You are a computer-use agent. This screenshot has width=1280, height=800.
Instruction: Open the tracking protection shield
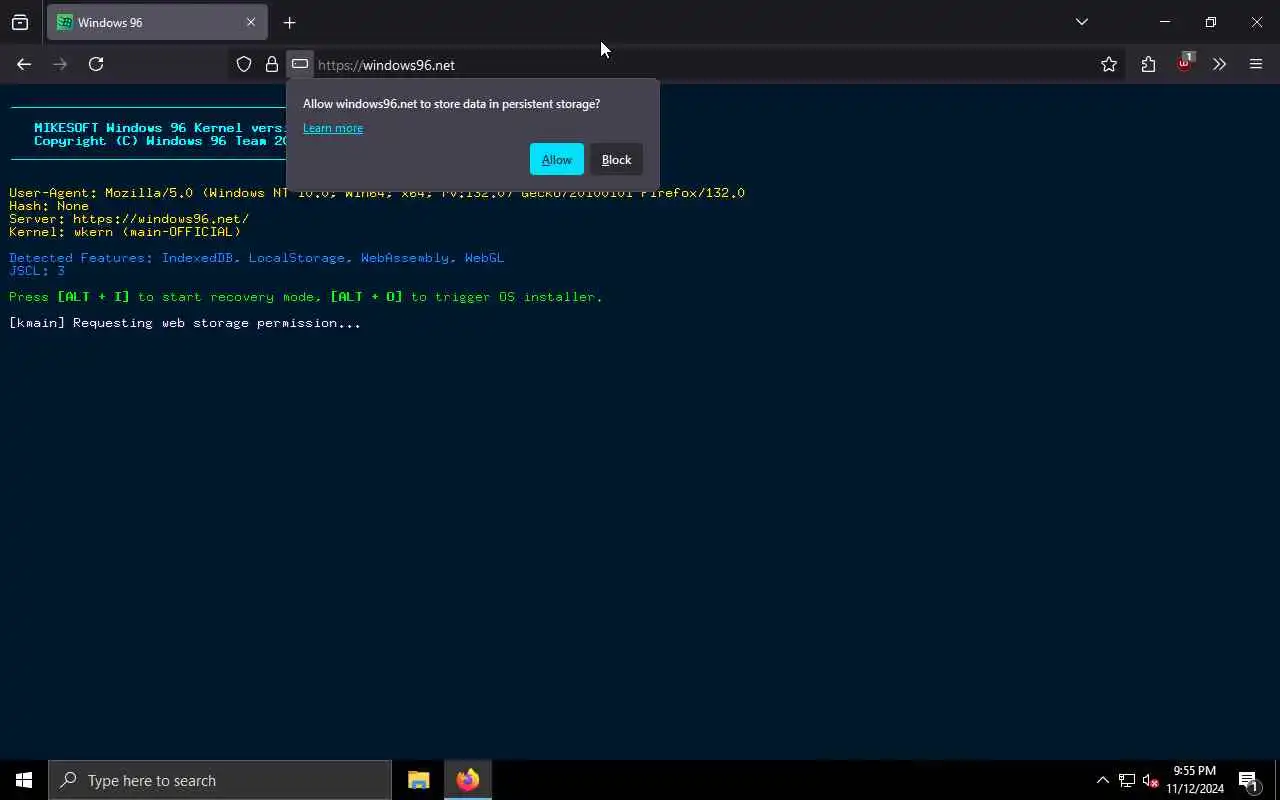tap(243, 64)
